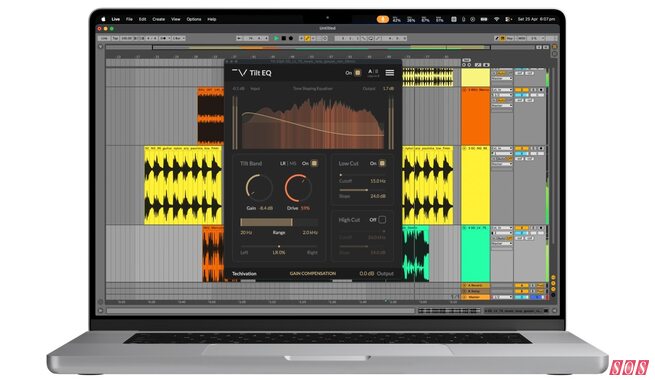655x380 pixels.
Task: Click the Stop button in transport bar
Action: (x=284, y=38)
